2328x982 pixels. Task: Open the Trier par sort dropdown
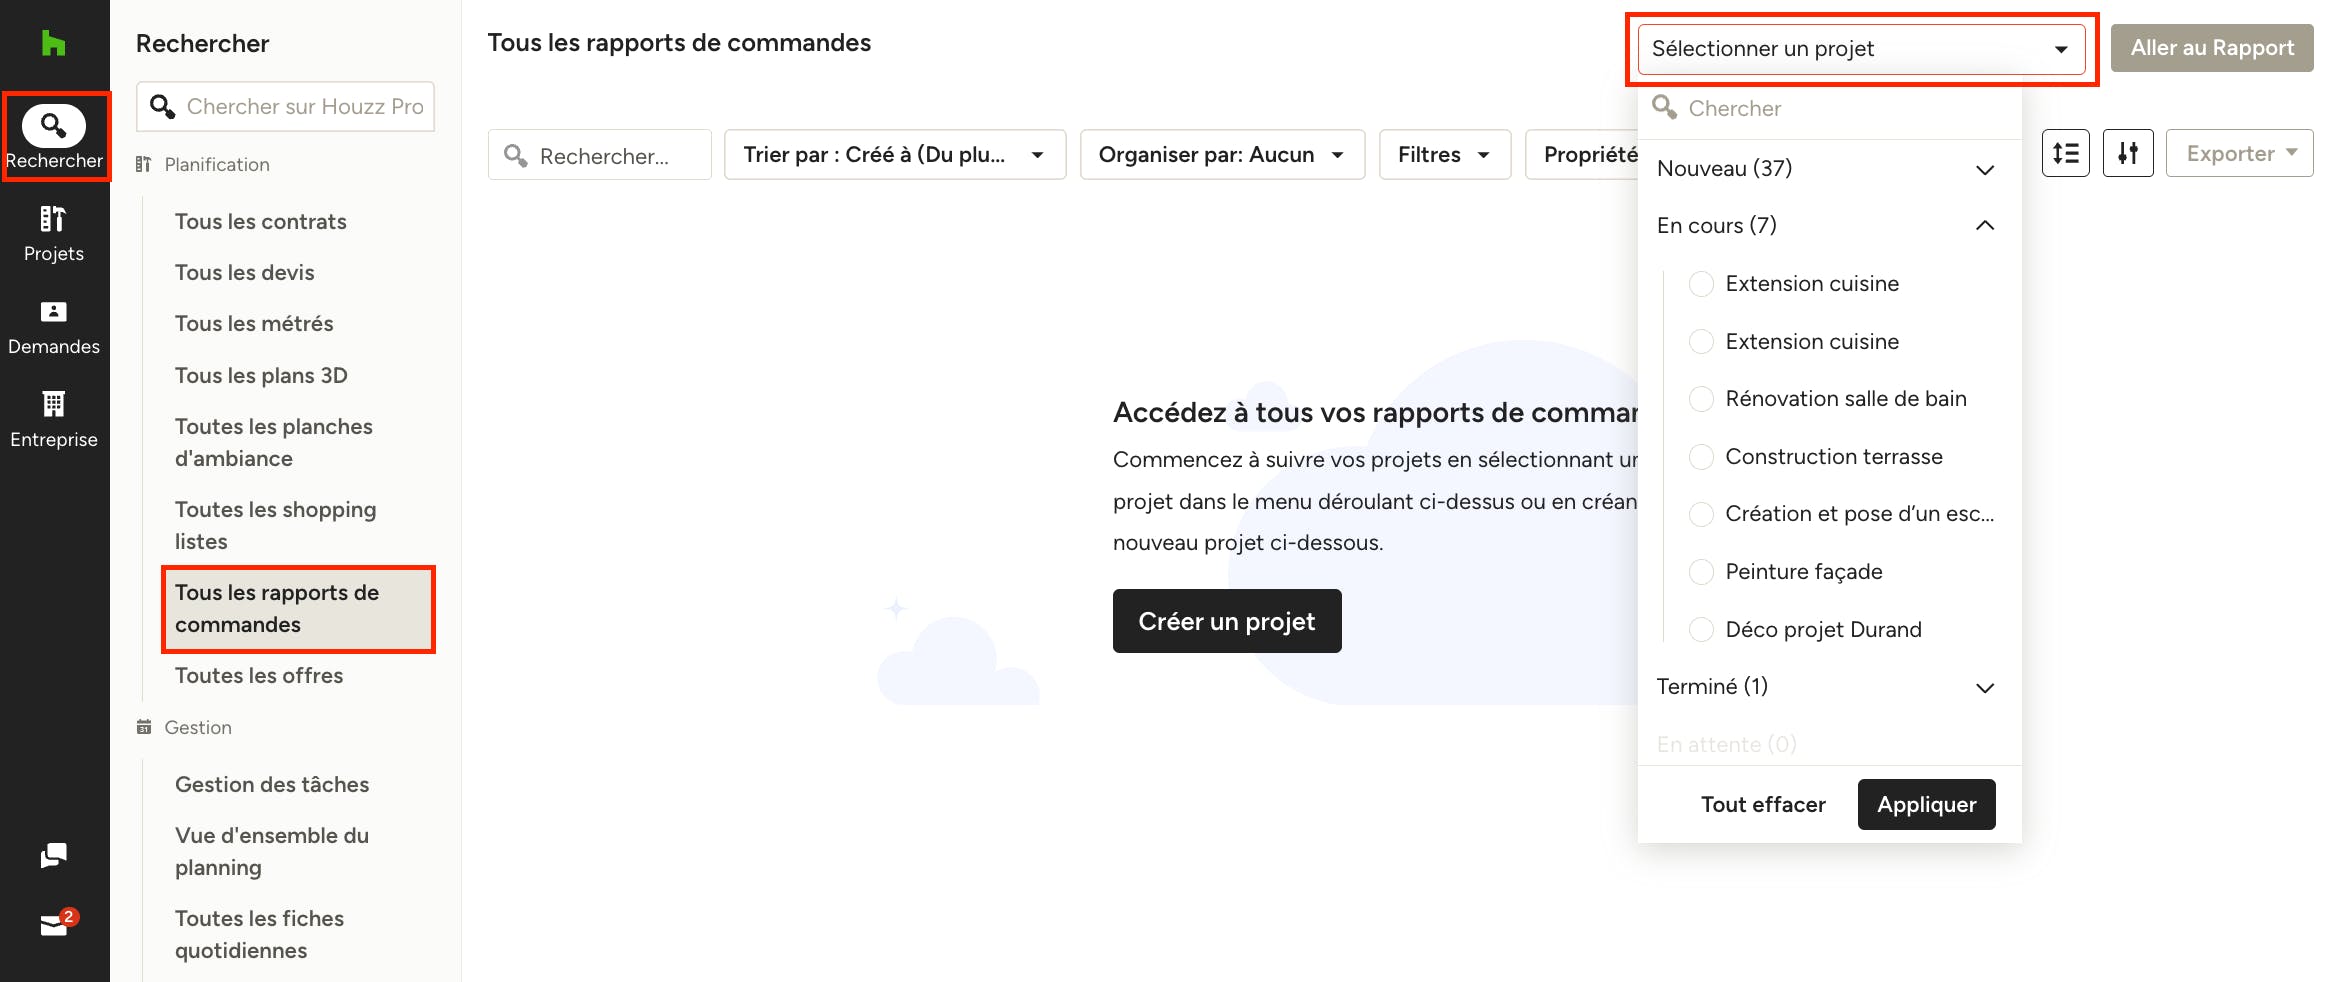coord(895,154)
